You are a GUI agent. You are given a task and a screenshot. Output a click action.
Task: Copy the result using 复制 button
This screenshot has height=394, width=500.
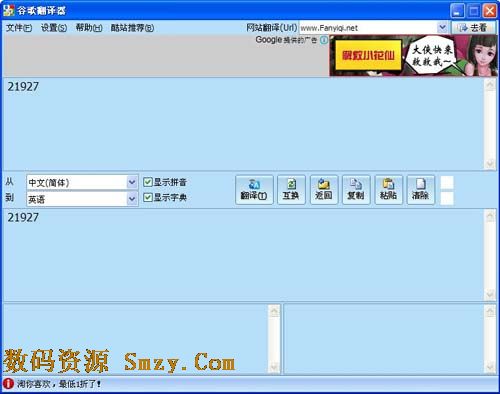pos(356,190)
